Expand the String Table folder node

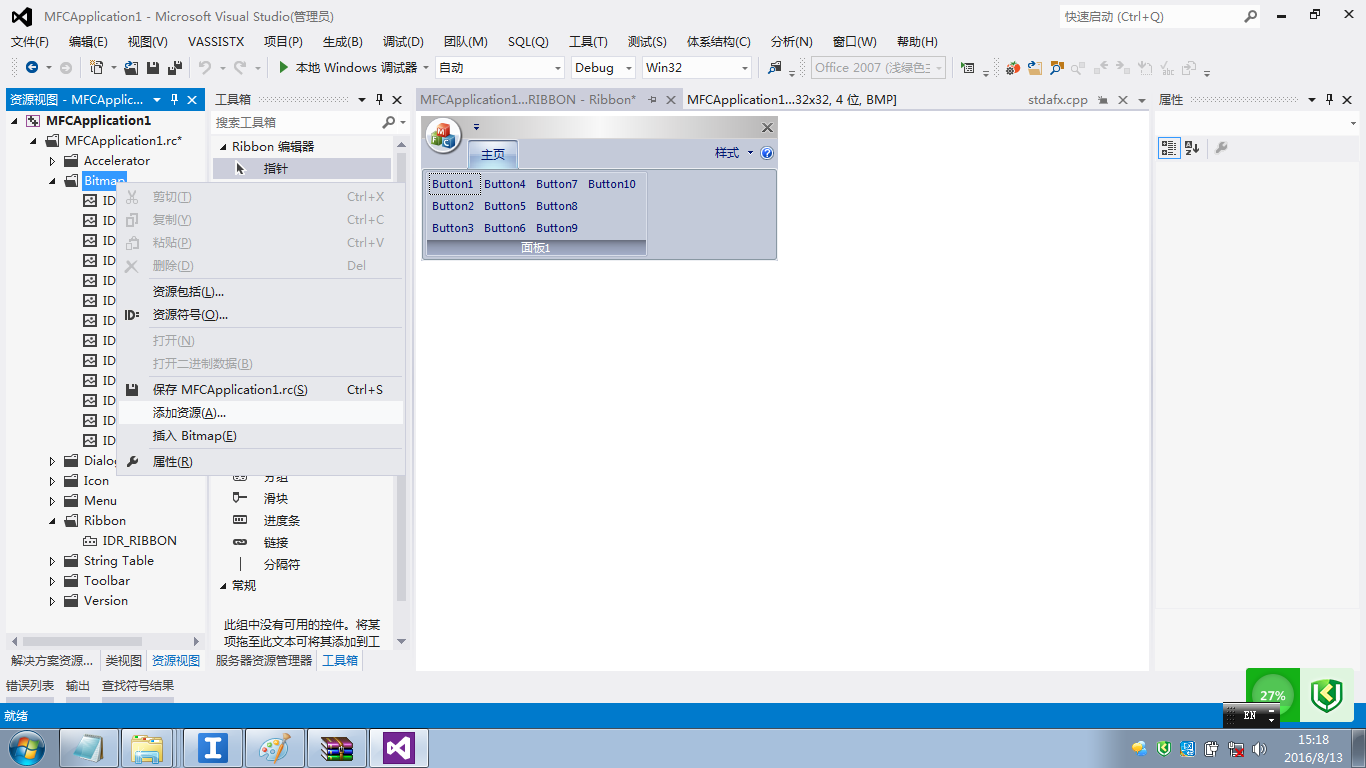pos(53,561)
